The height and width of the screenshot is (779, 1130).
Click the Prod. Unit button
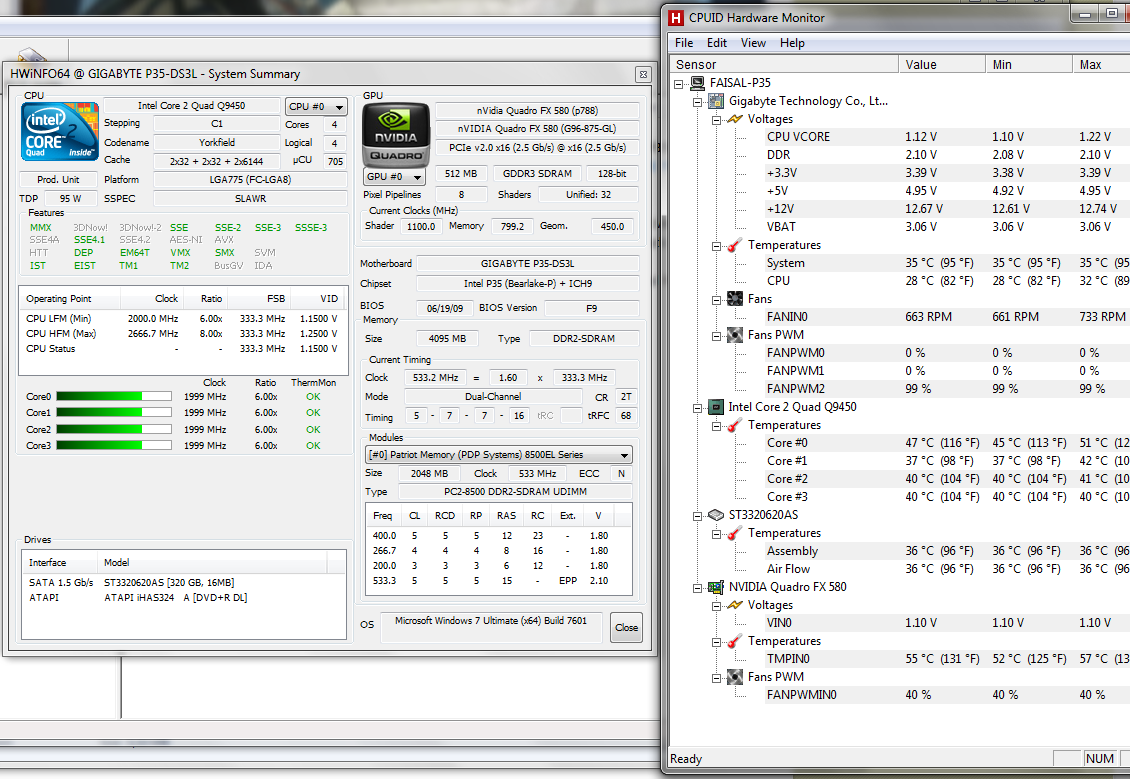pyautogui.click(x=58, y=179)
